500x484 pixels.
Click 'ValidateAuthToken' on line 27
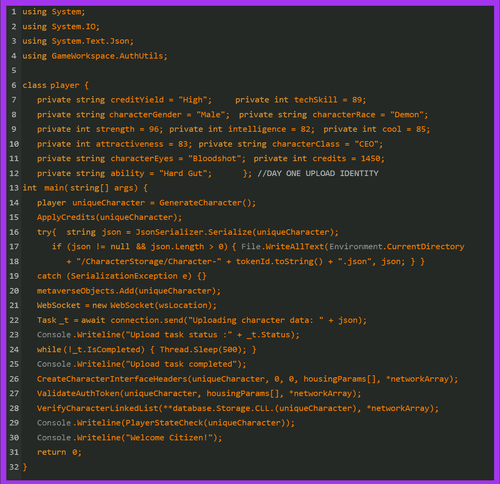[78, 394]
